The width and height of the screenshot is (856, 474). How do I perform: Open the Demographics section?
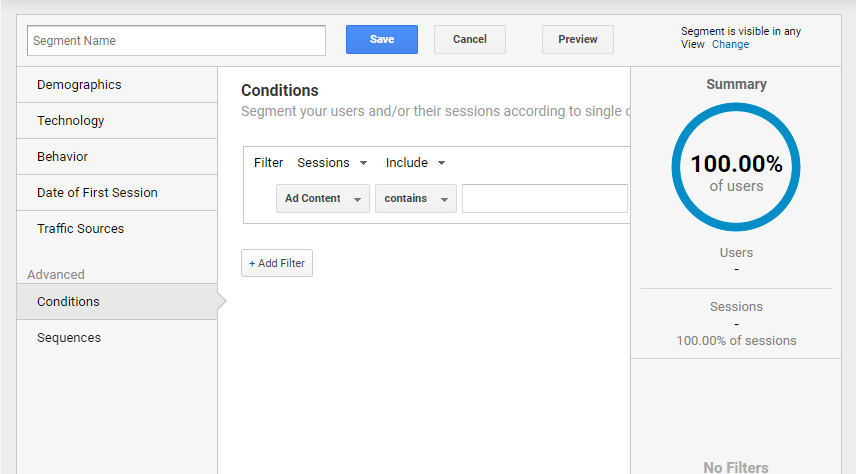[79, 85]
